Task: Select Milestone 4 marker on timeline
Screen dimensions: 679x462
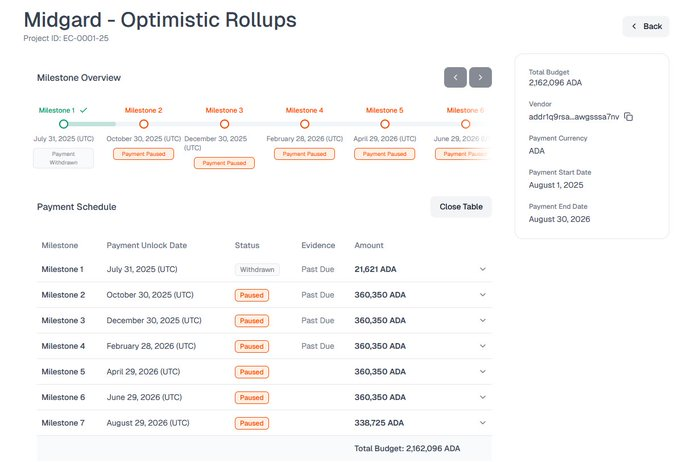Action: pos(304,124)
